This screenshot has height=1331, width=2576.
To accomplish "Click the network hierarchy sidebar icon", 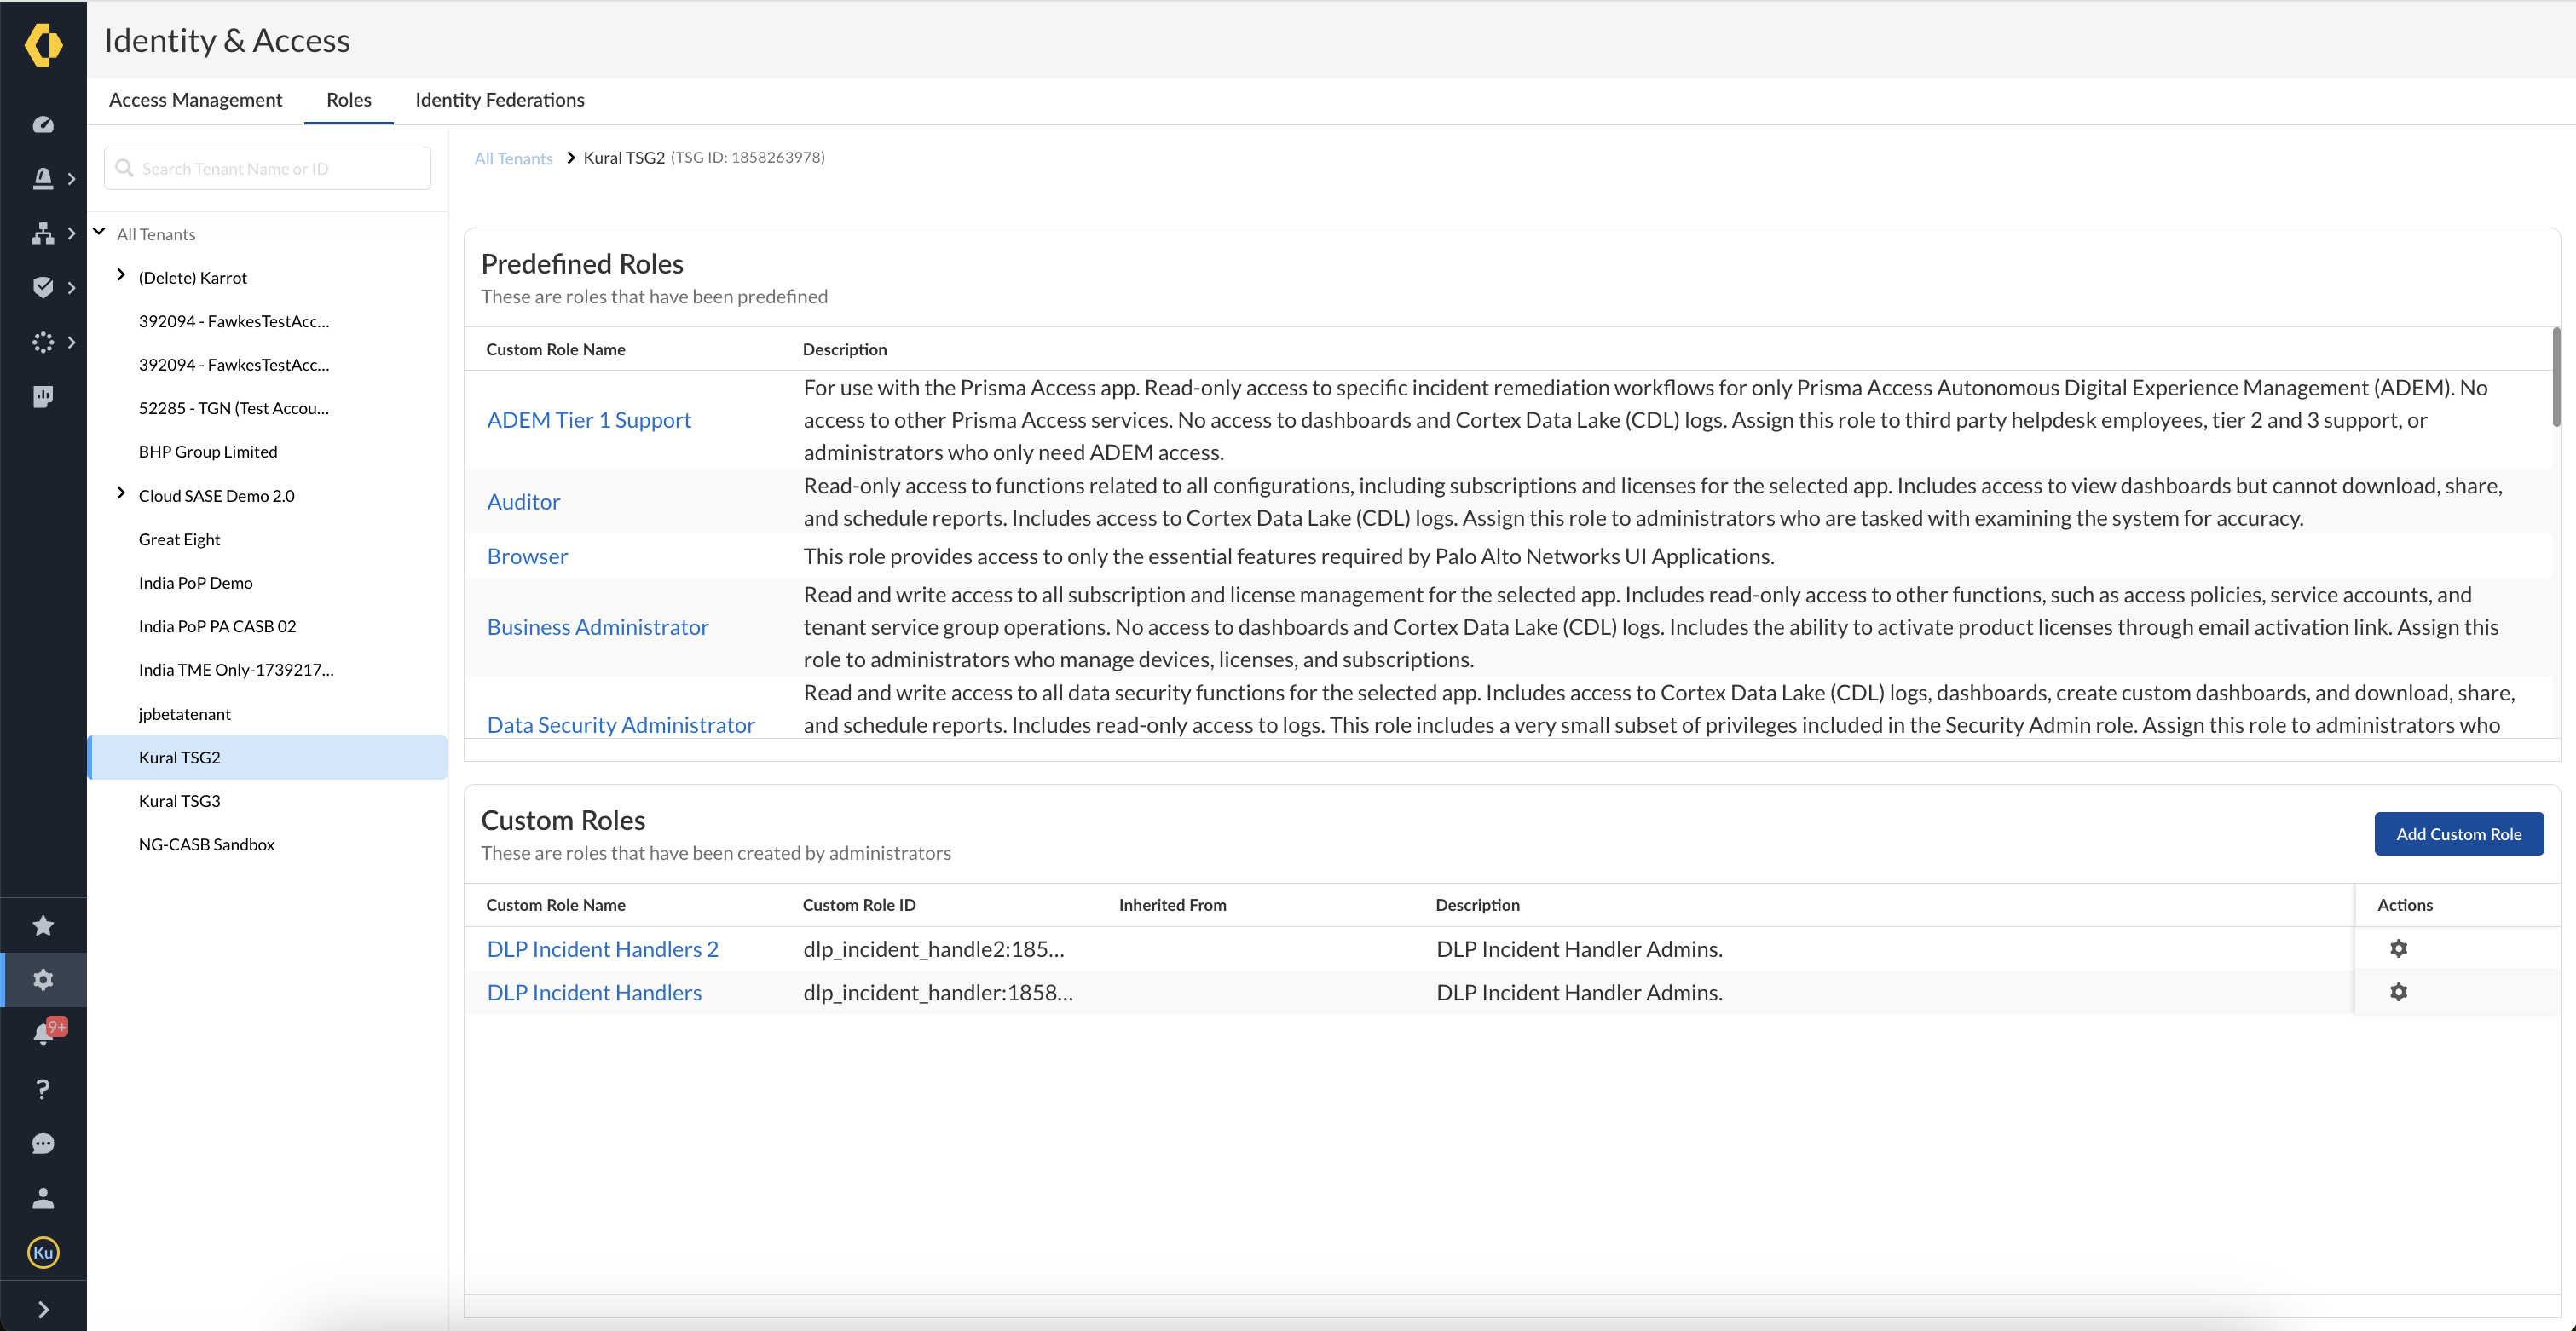I will (x=43, y=233).
